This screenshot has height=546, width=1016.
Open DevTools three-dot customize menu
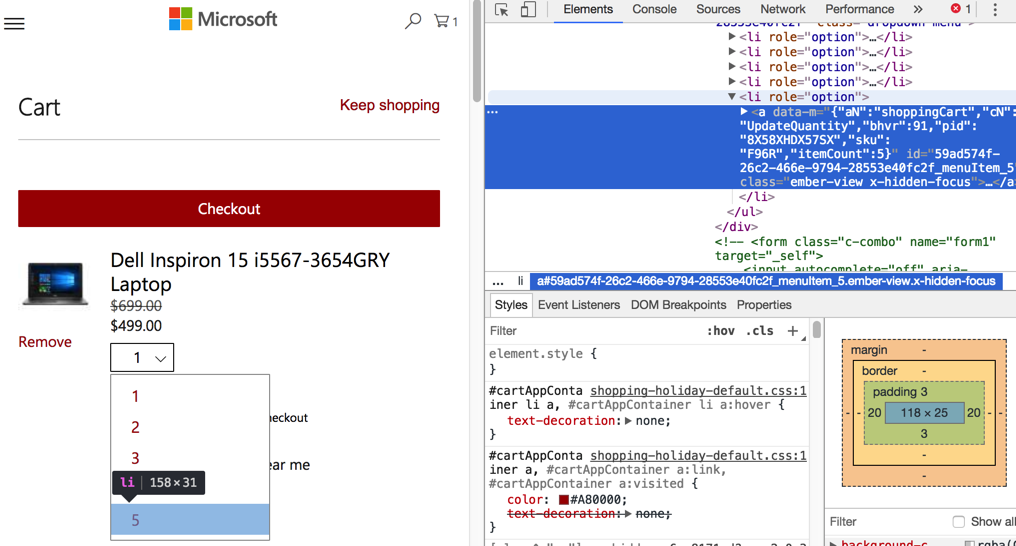[995, 9]
